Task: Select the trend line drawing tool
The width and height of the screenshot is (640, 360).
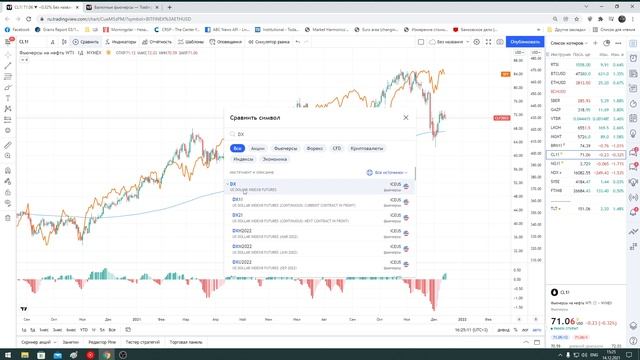Action: pos(8,66)
